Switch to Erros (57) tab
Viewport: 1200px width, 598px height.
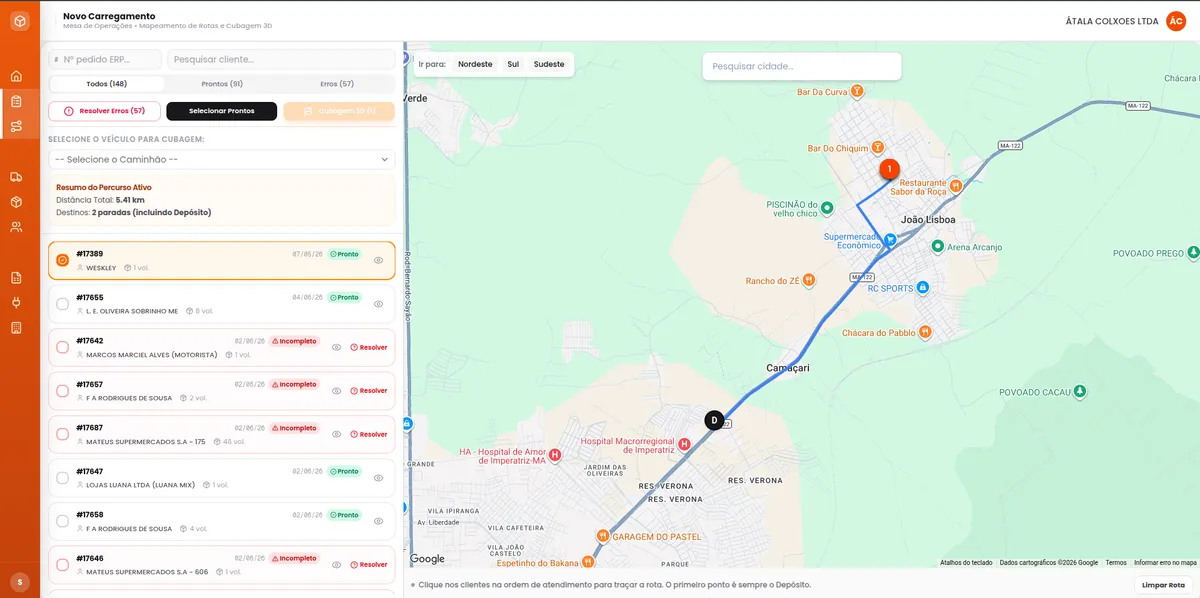pyautogui.click(x=337, y=84)
